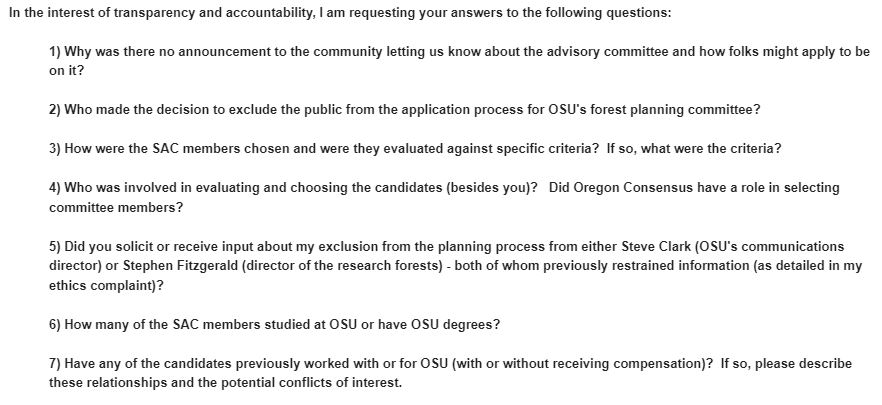Click question 1 about no community announcement

click(x=459, y=62)
